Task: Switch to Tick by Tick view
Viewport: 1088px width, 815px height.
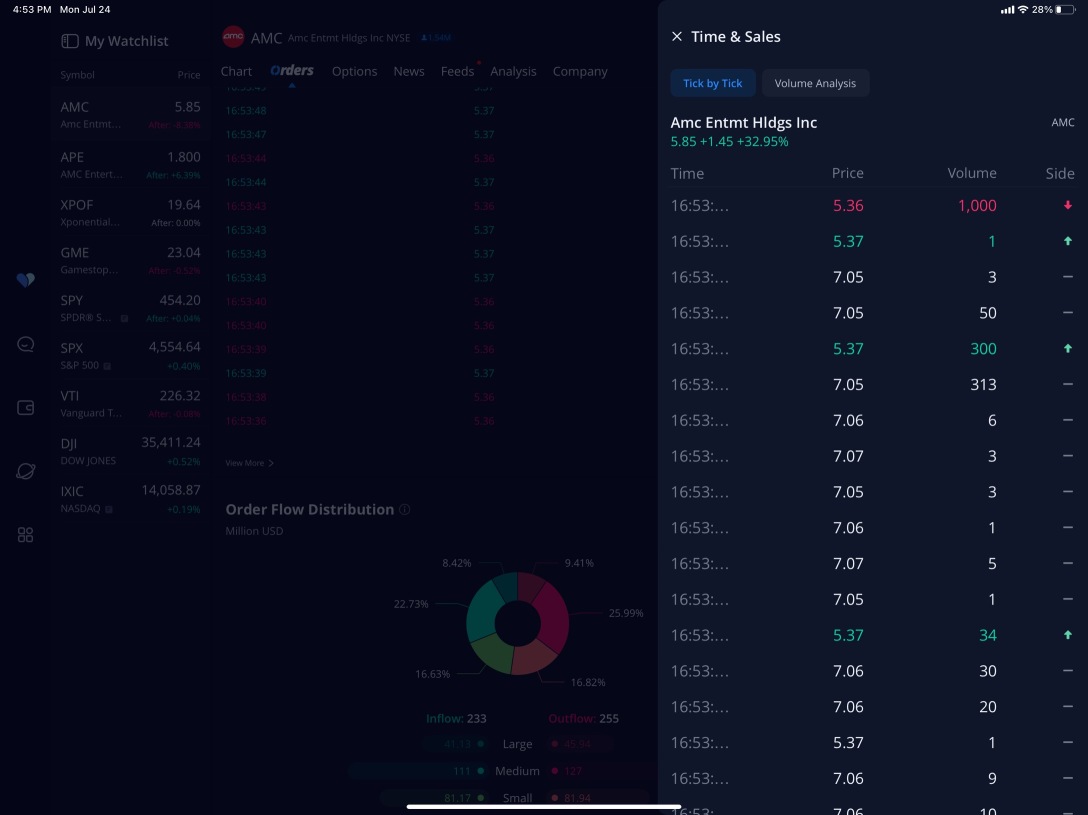Action: coord(712,84)
